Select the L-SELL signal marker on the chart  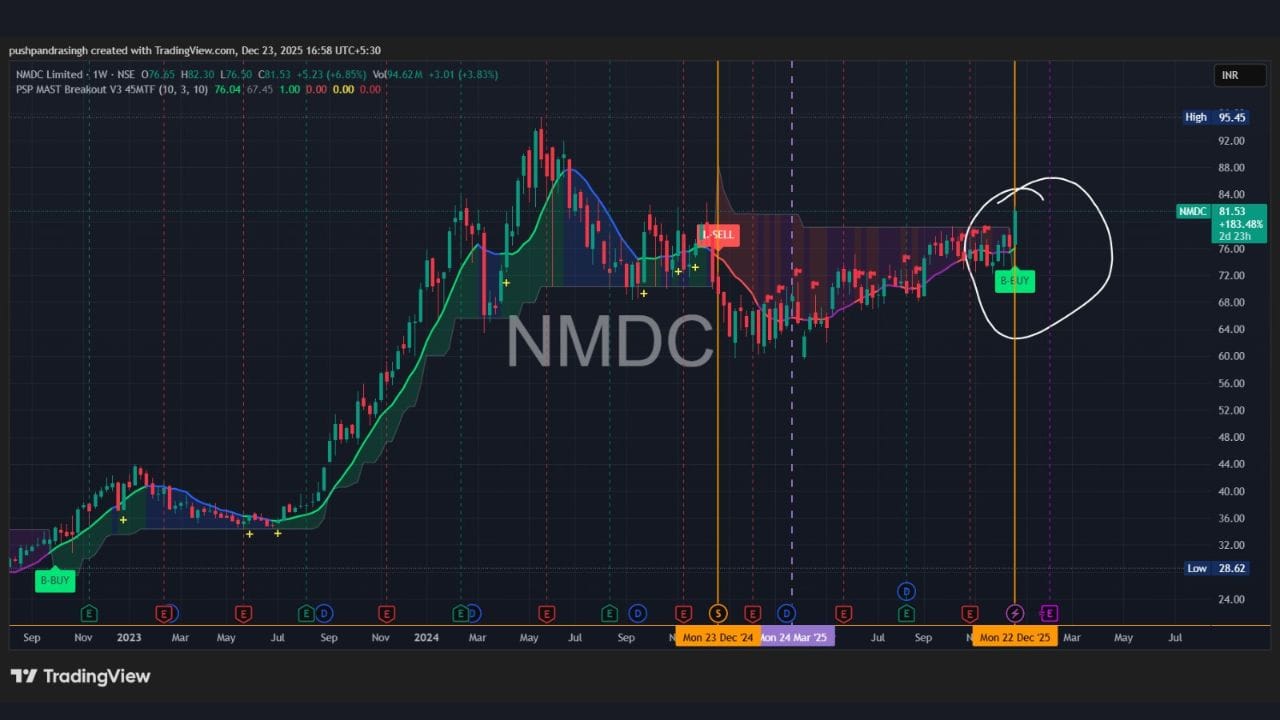(x=718, y=234)
